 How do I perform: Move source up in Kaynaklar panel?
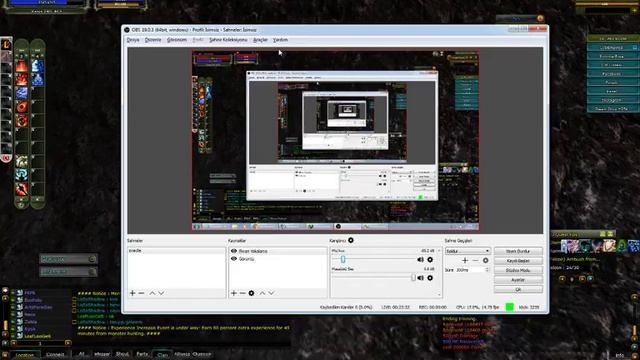pos(262,293)
